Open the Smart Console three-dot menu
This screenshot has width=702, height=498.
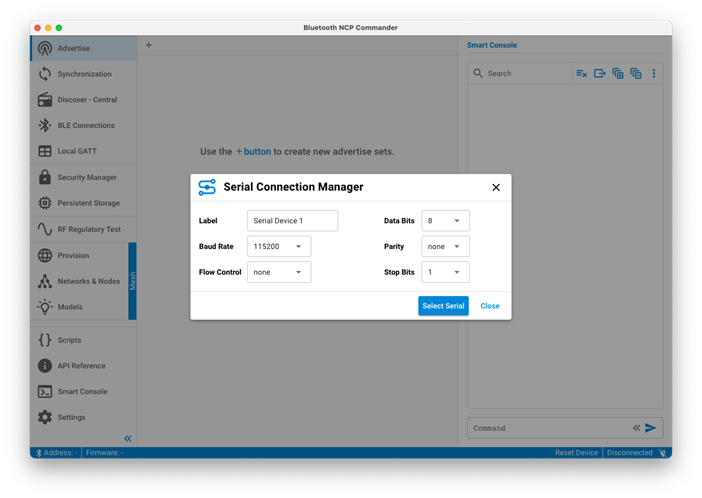pyautogui.click(x=654, y=74)
